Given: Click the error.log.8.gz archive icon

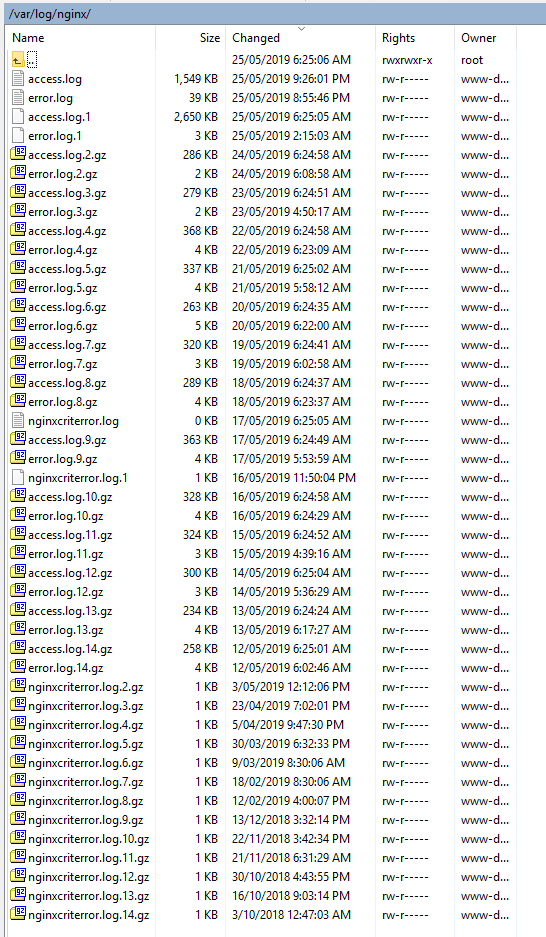Looking at the screenshot, I should coord(19,402).
